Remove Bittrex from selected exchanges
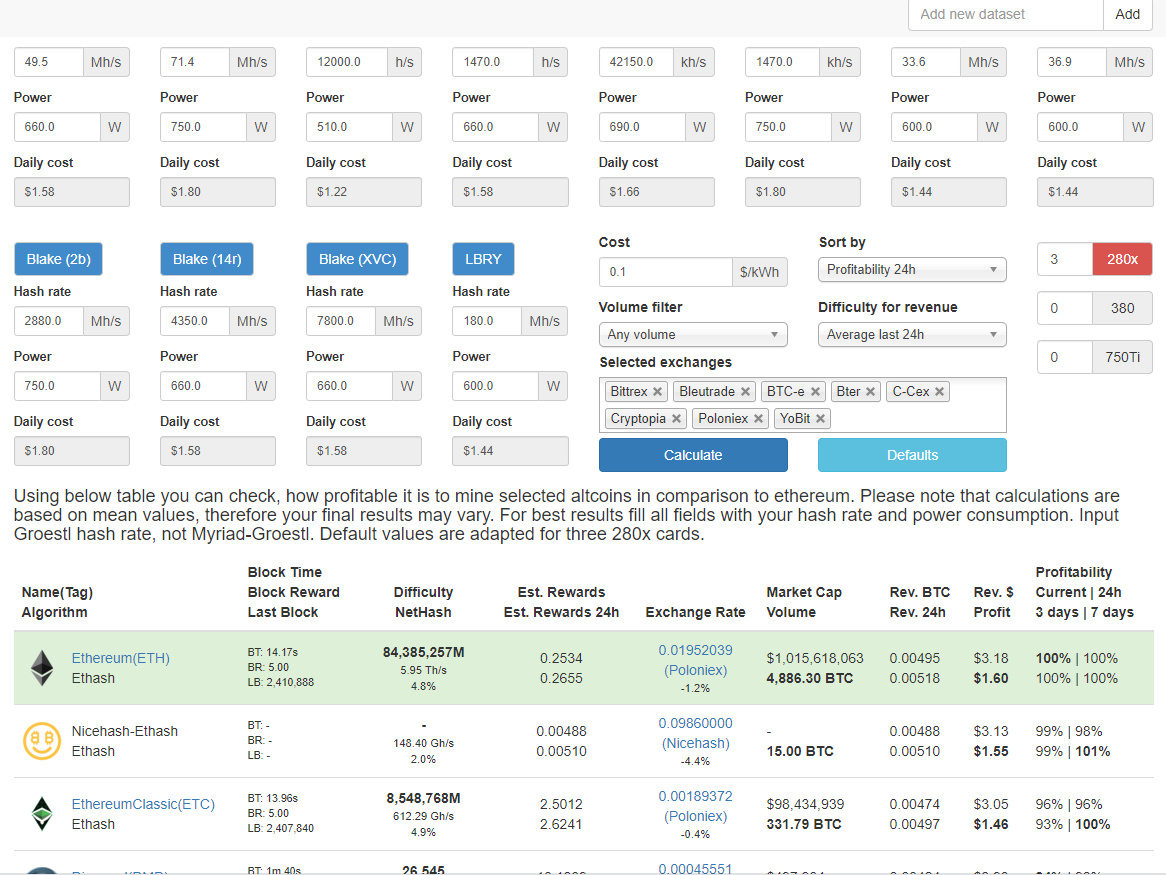This screenshot has height=875, width=1166. [657, 392]
